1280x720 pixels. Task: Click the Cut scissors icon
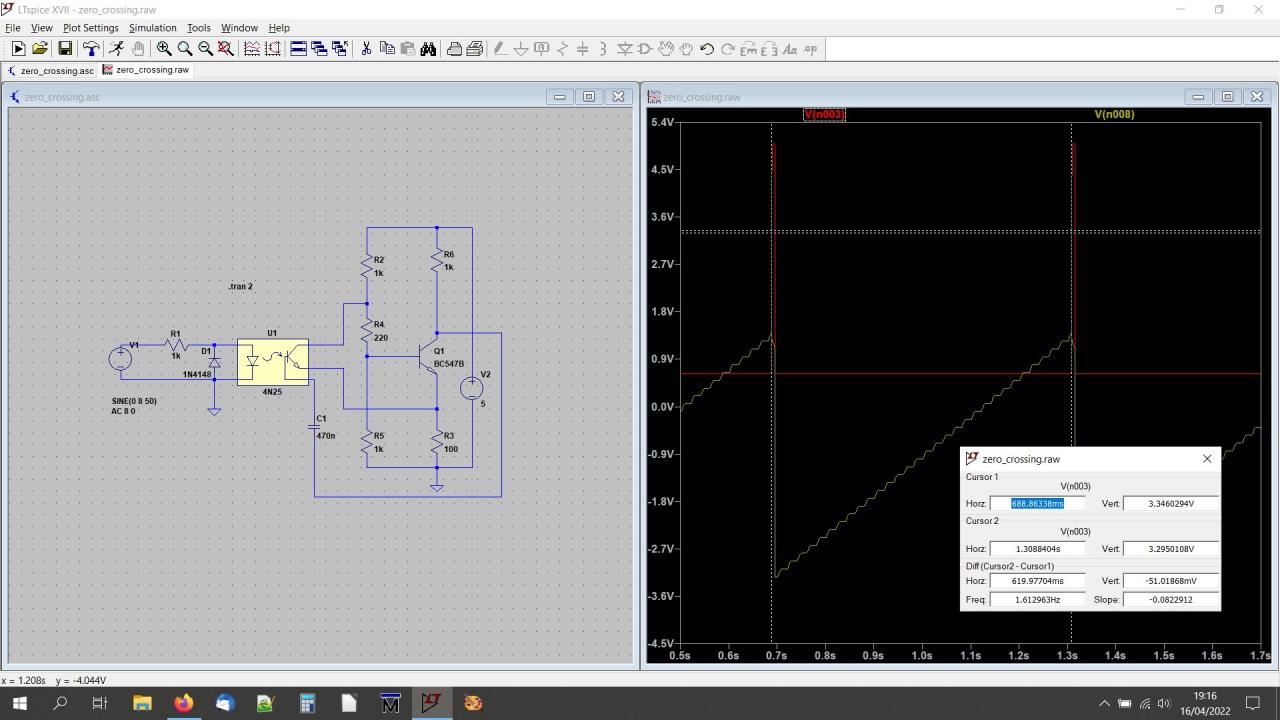coord(366,48)
